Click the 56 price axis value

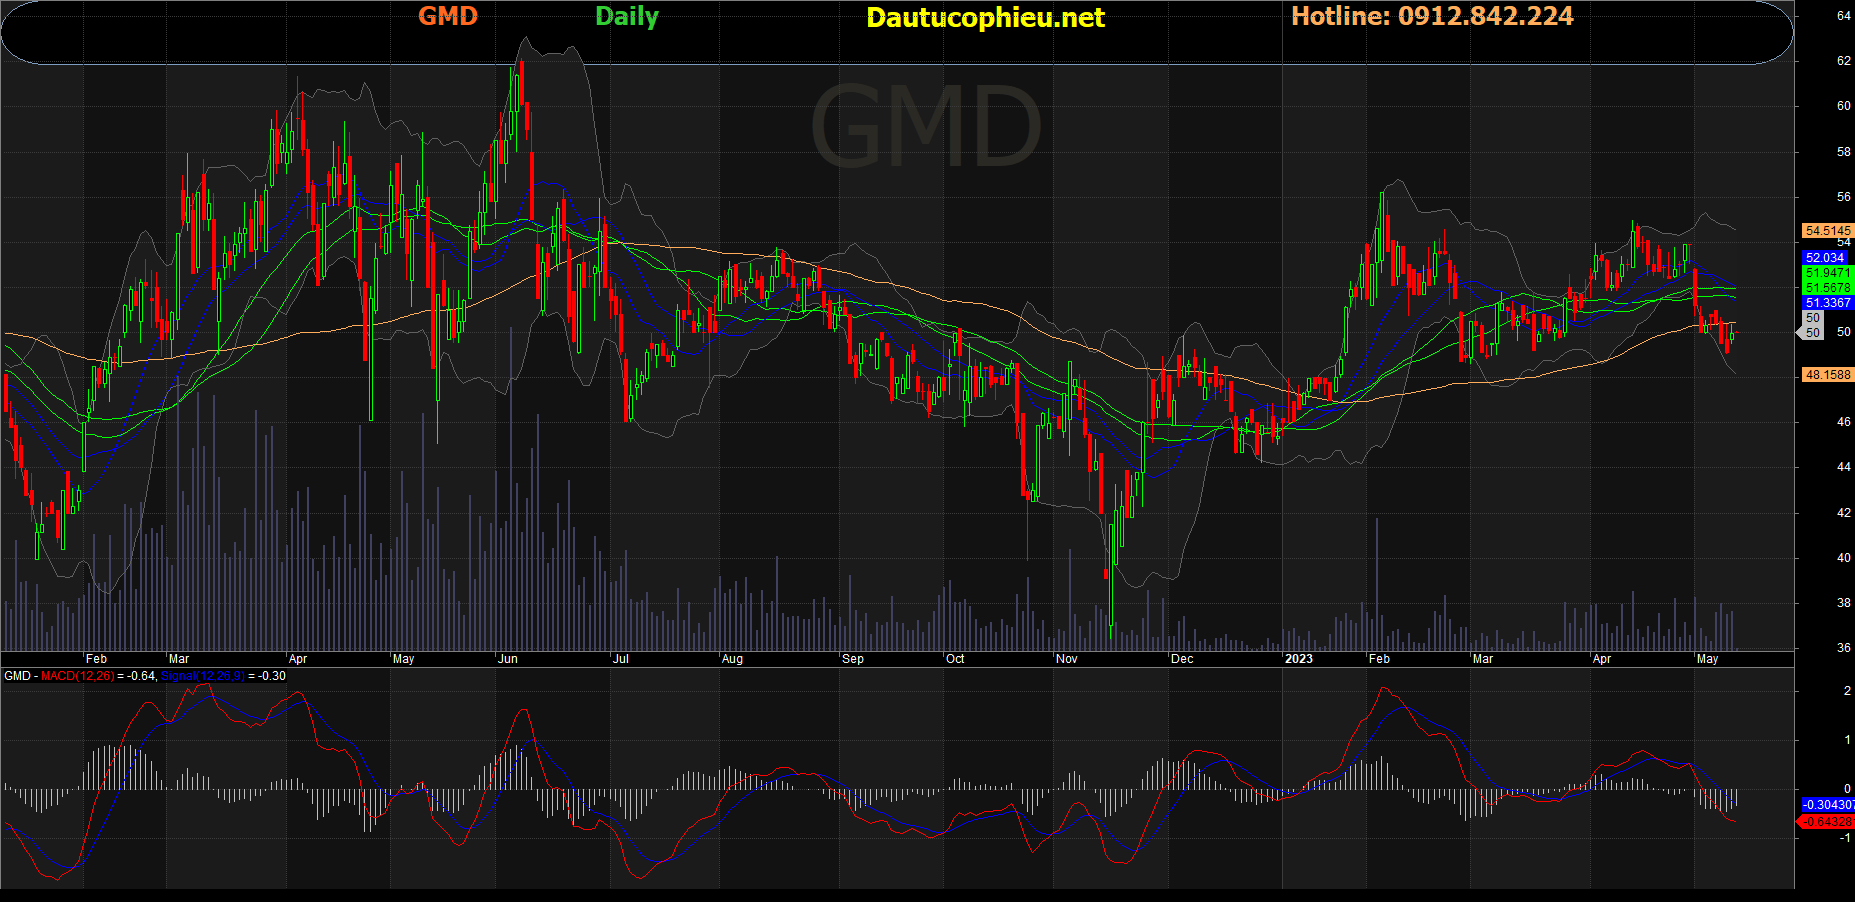[x=1843, y=197]
